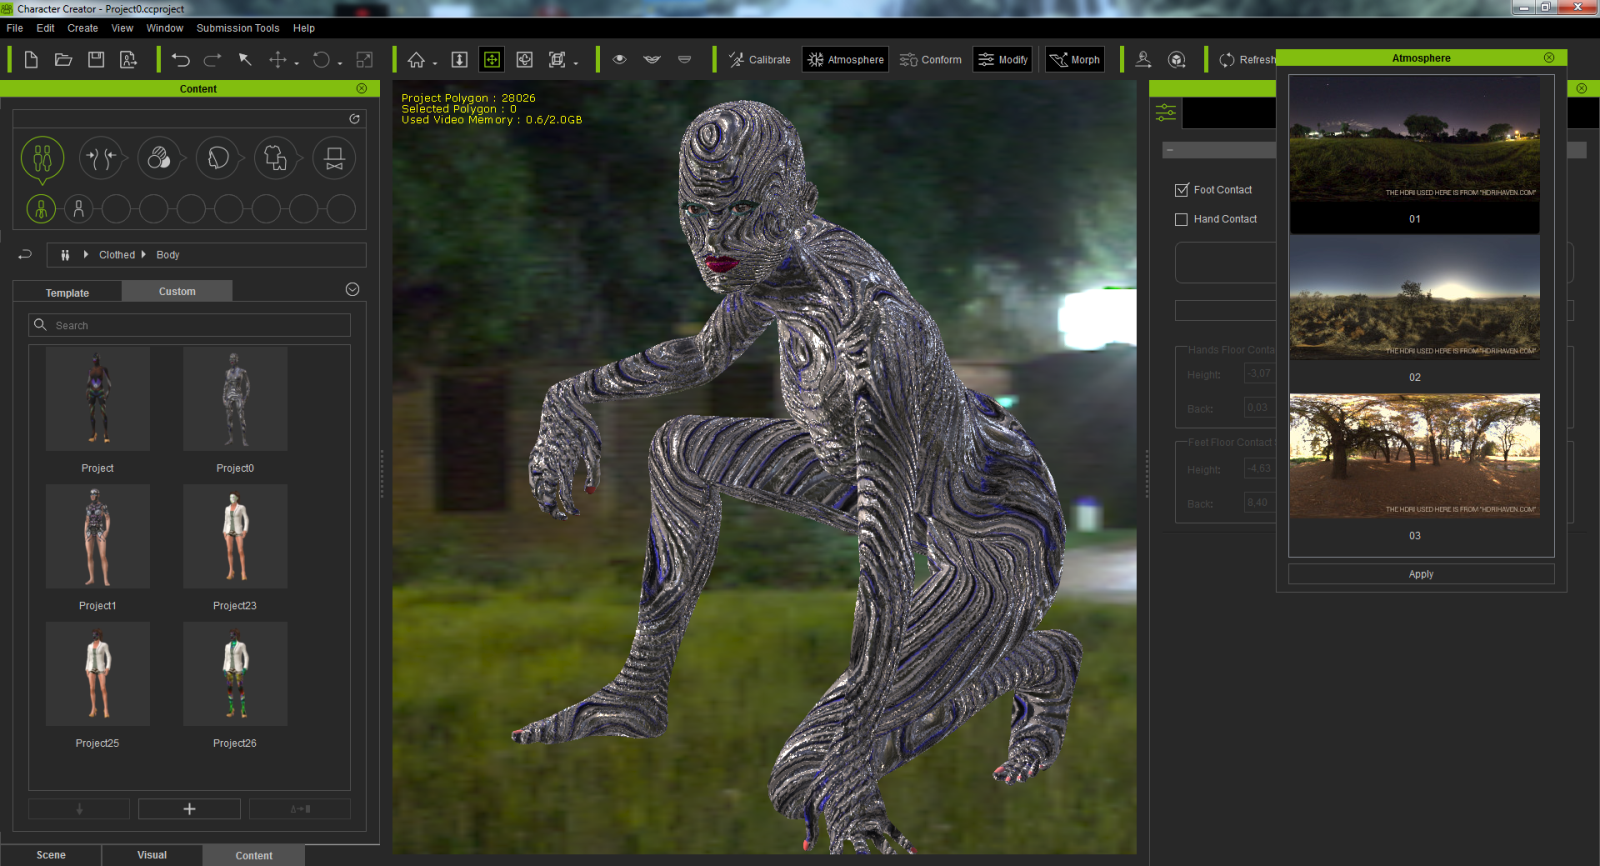Click the refresh content icon
This screenshot has width=1600, height=866.
tap(354, 119)
